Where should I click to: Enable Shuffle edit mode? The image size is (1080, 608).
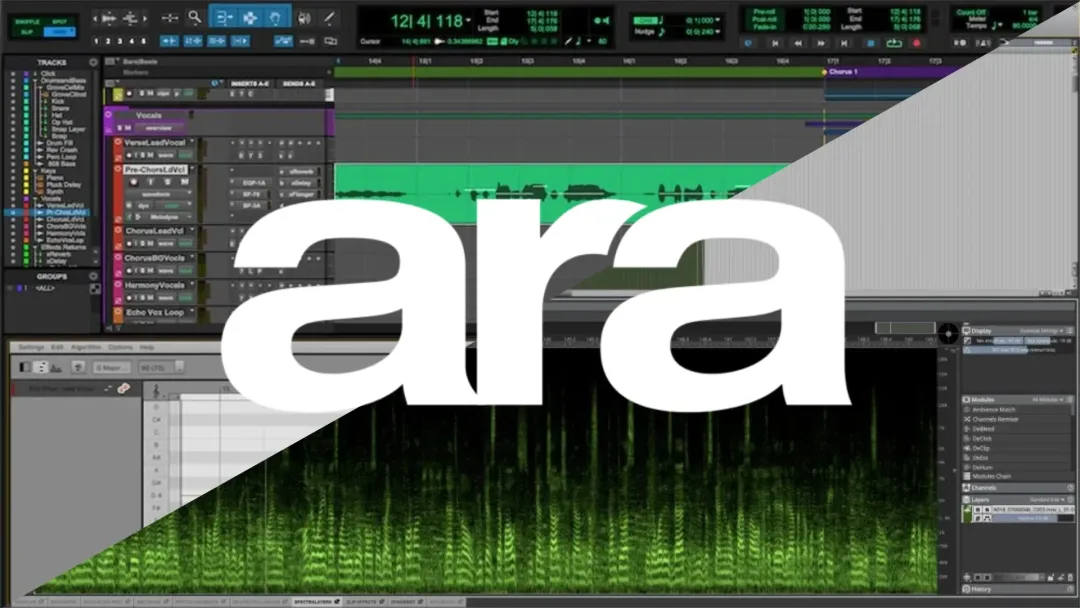click(x=27, y=22)
